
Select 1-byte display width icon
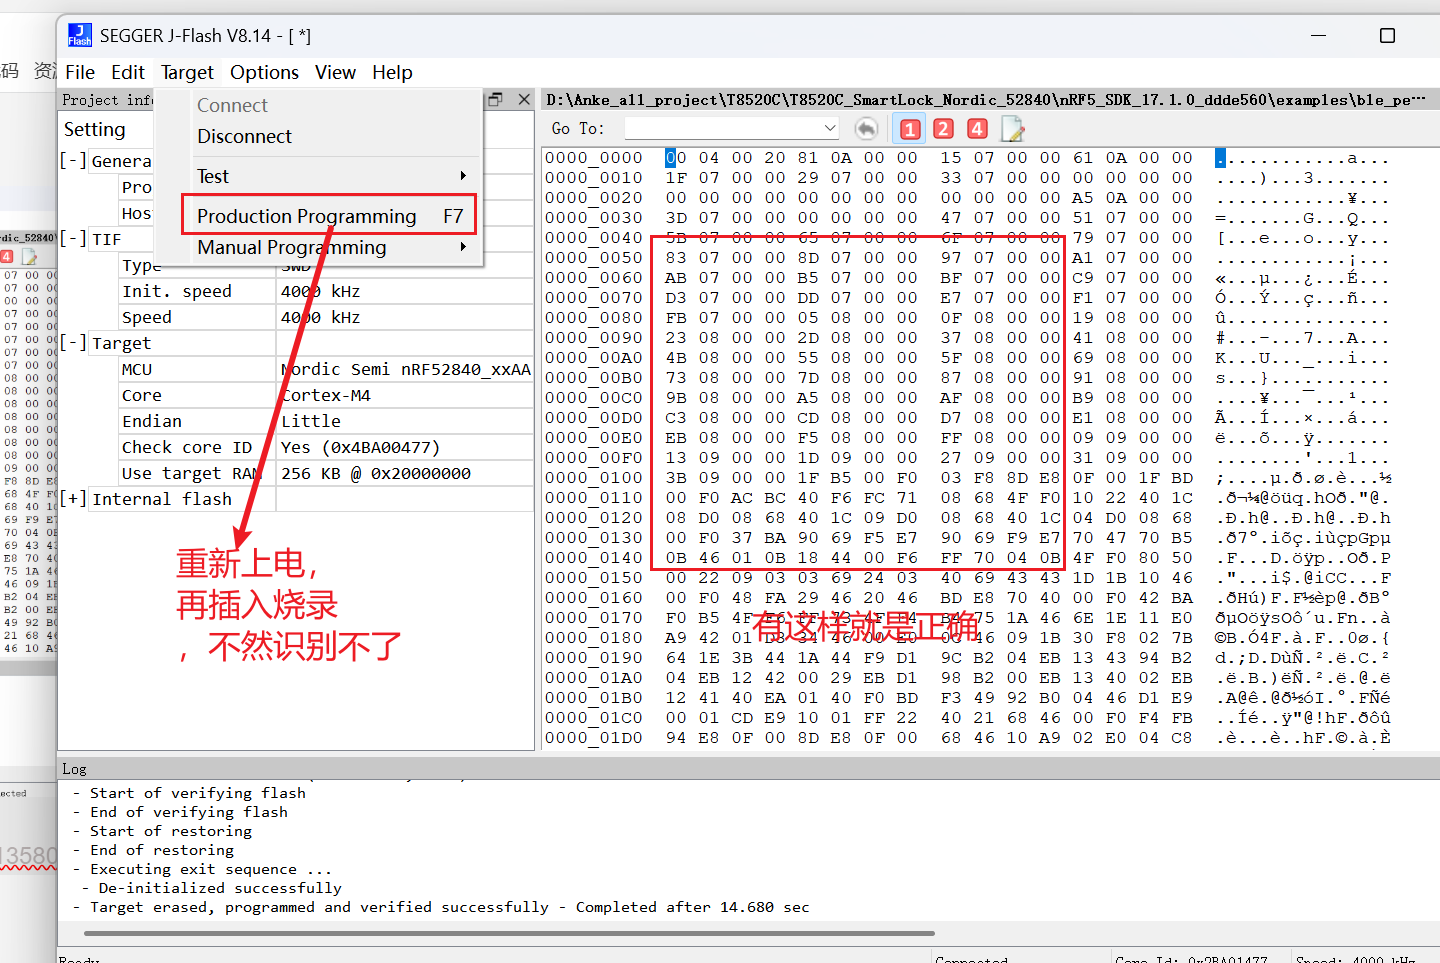tap(910, 129)
